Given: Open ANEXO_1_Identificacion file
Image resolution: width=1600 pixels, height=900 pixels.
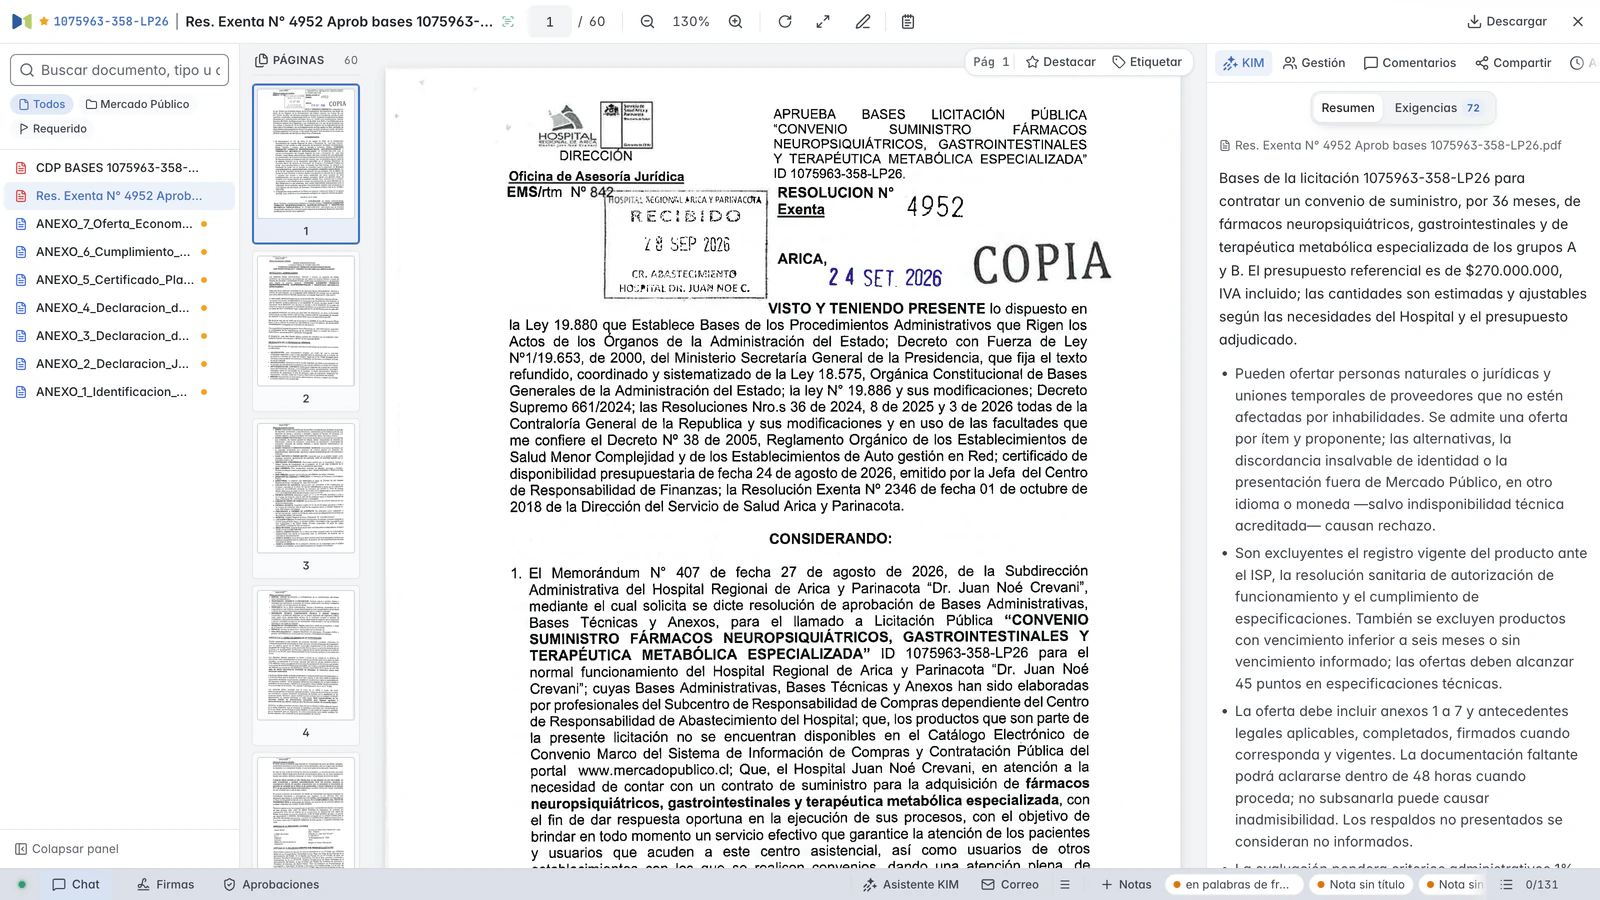Looking at the screenshot, I should (x=118, y=392).
